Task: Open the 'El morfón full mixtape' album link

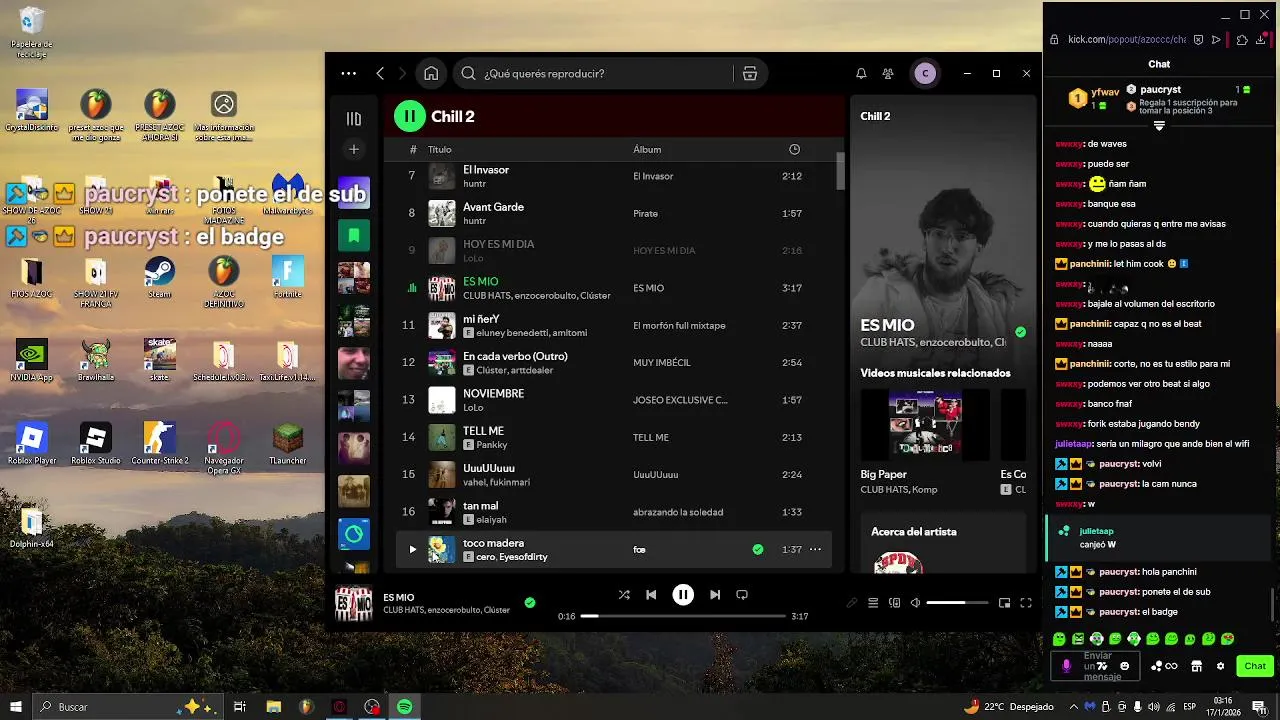Action: 679,325
